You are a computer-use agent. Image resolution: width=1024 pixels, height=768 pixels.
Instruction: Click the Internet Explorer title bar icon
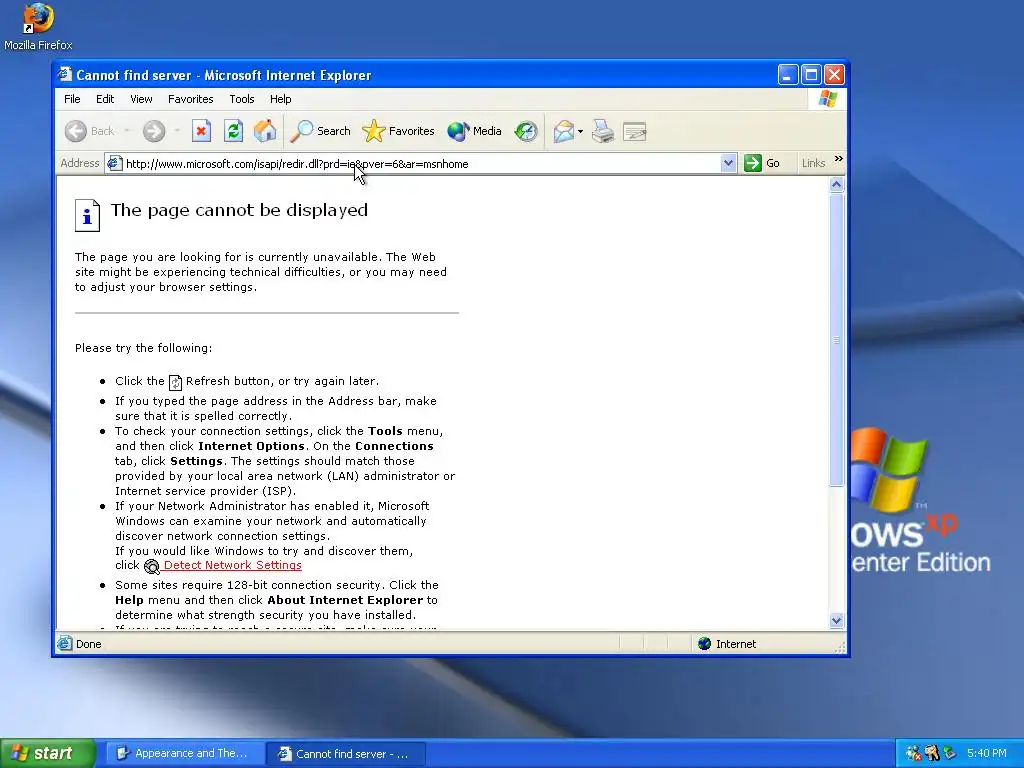tap(65, 74)
